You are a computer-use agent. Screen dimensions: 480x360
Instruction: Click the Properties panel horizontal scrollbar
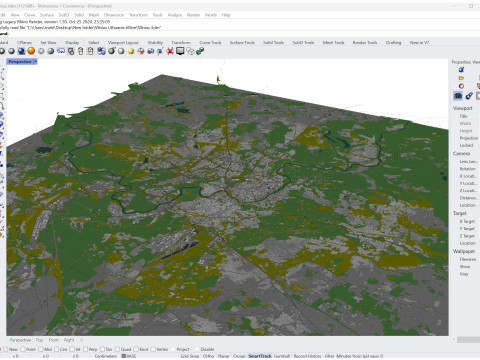pyautogui.click(x=468, y=340)
